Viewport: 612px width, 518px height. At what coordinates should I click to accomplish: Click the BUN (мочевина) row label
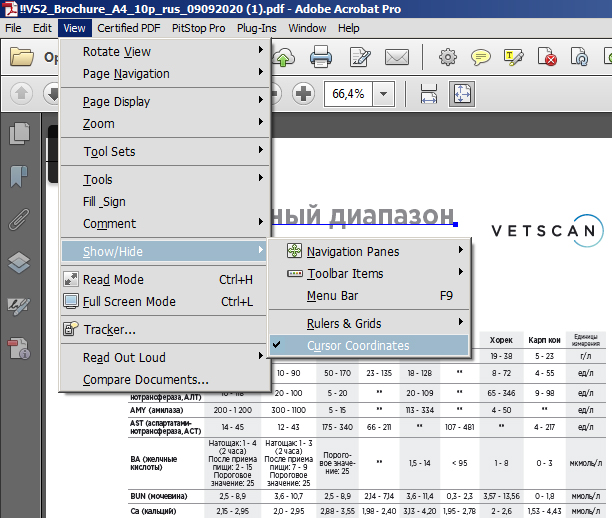tap(158, 496)
